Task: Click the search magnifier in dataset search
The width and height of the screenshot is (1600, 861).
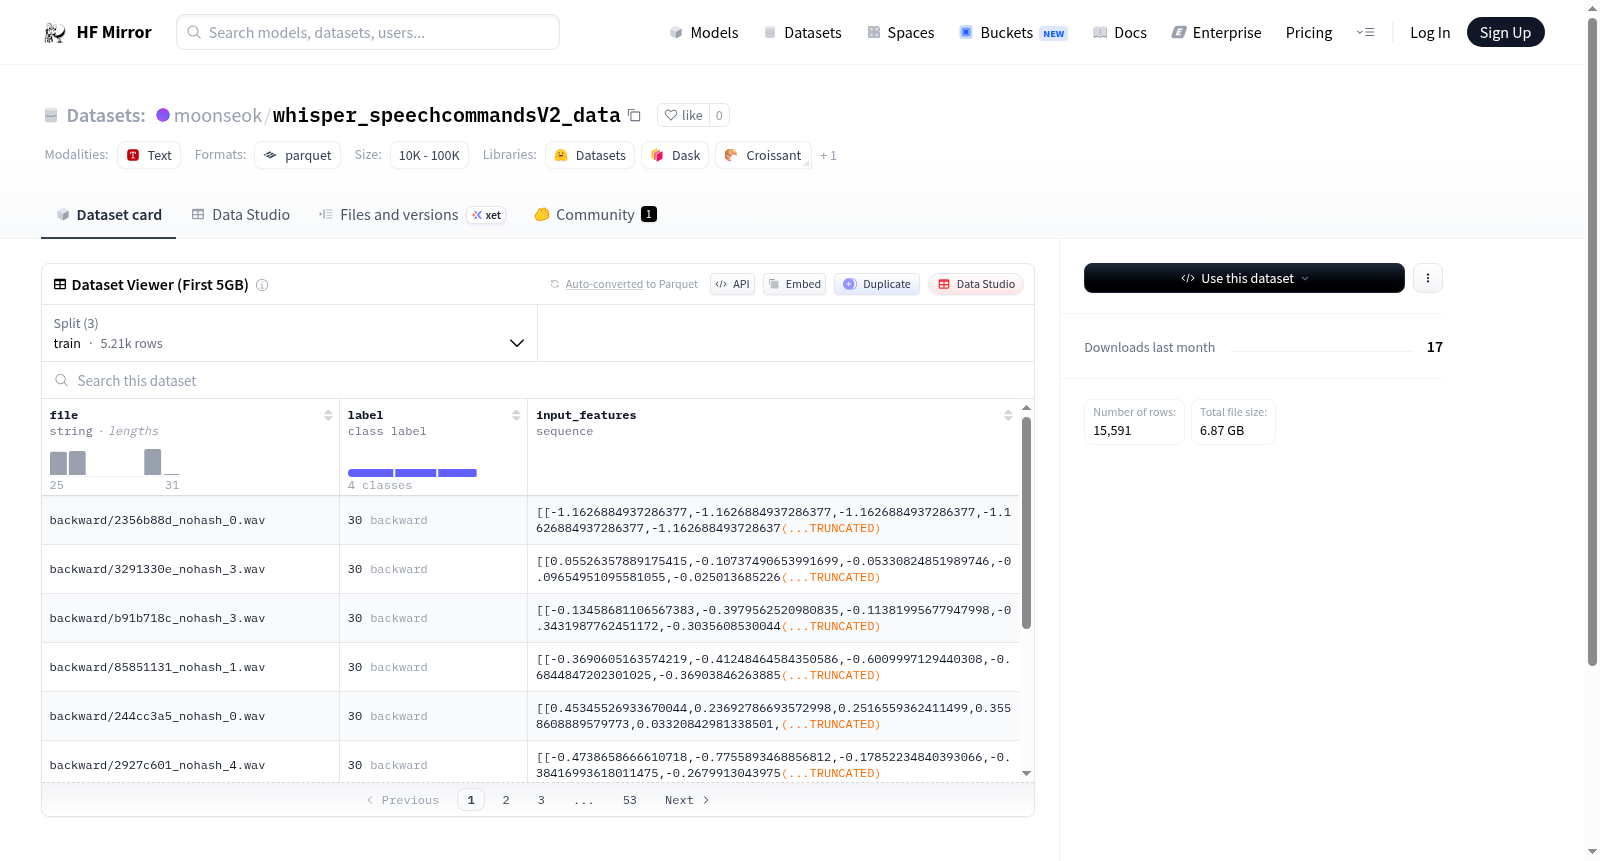Action: tap(62, 381)
